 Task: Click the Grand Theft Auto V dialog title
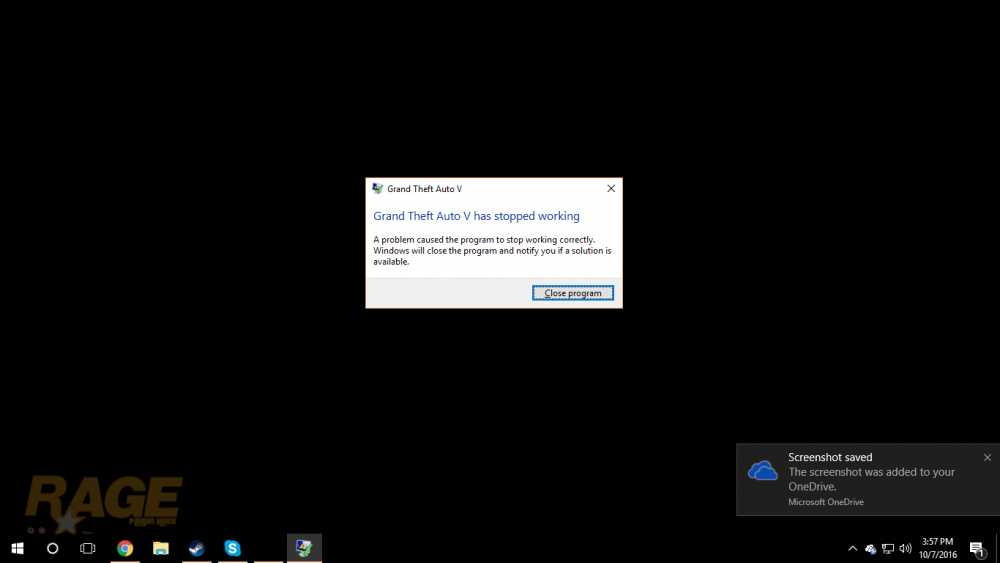(425, 189)
